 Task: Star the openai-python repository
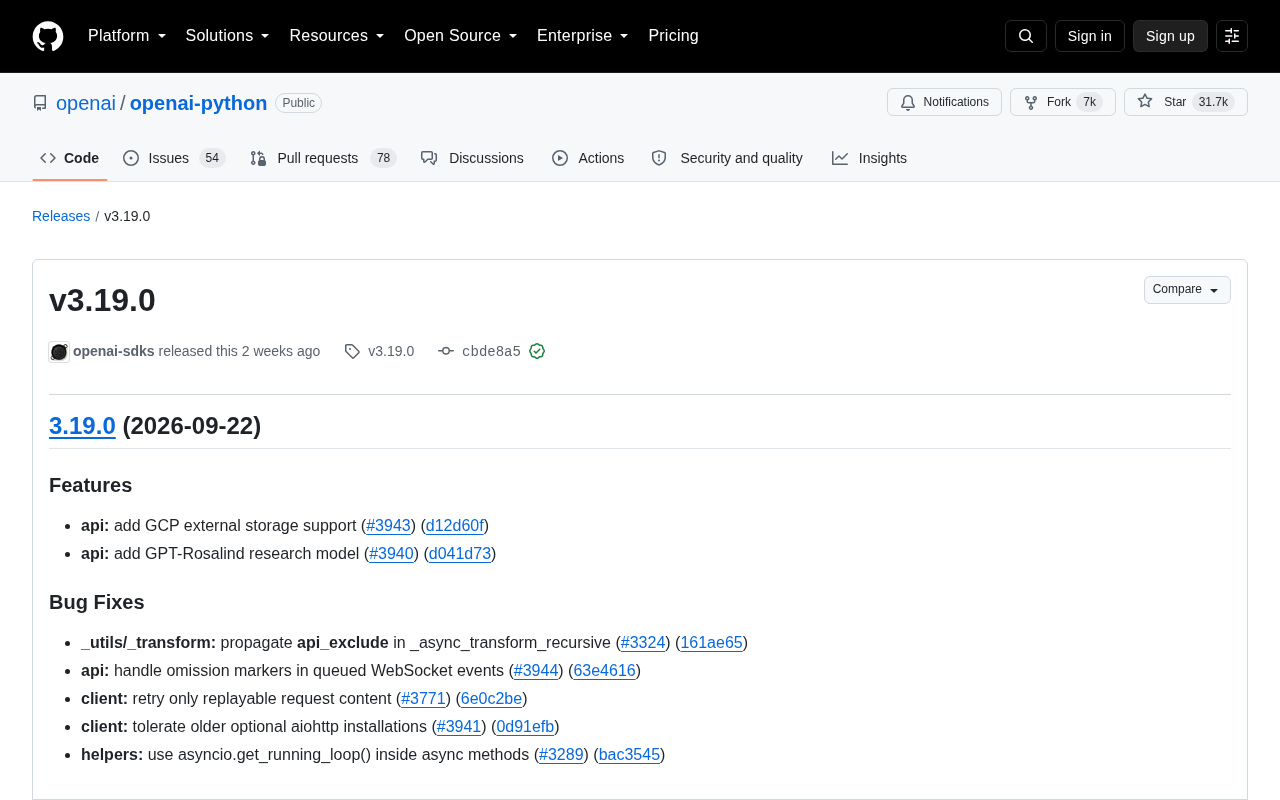1186,102
